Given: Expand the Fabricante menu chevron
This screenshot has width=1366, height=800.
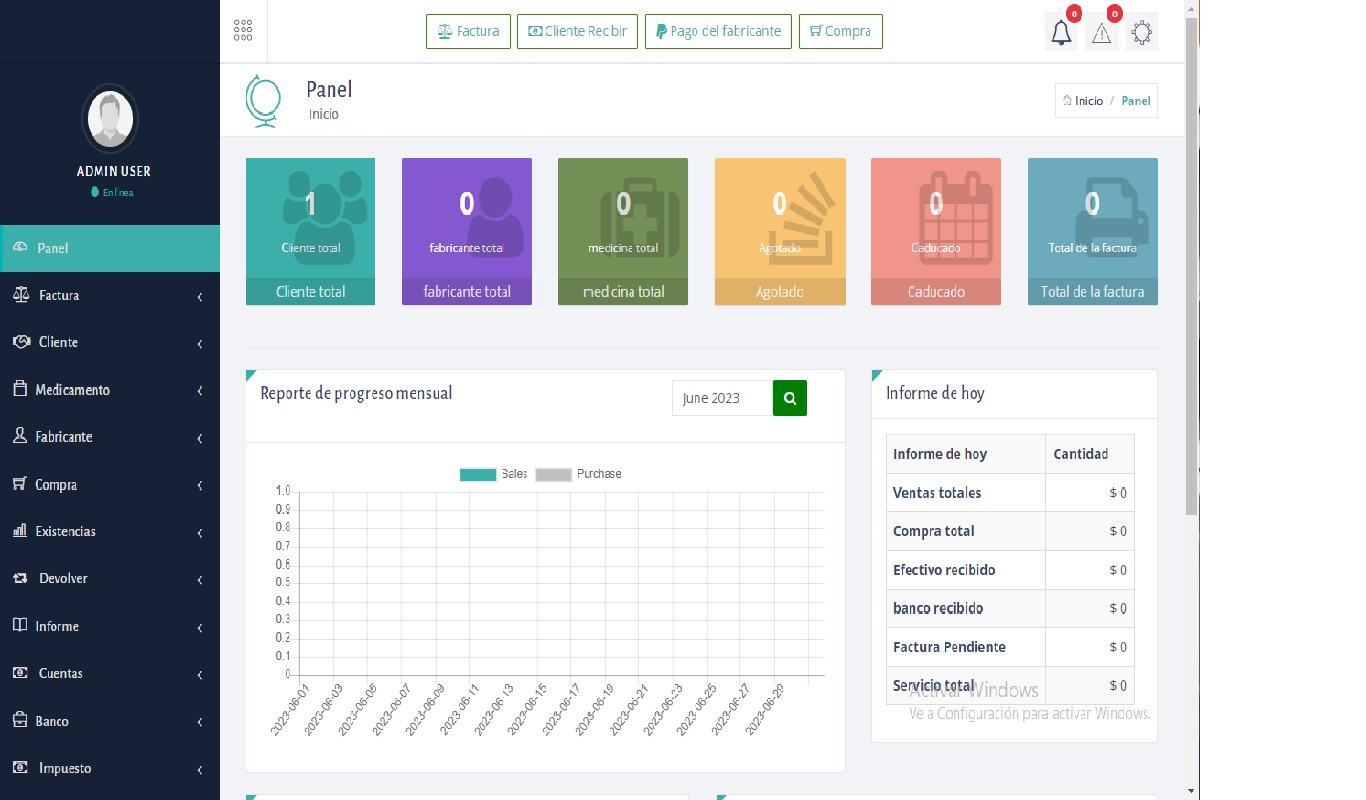Looking at the screenshot, I should pyautogui.click(x=200, y=438).
